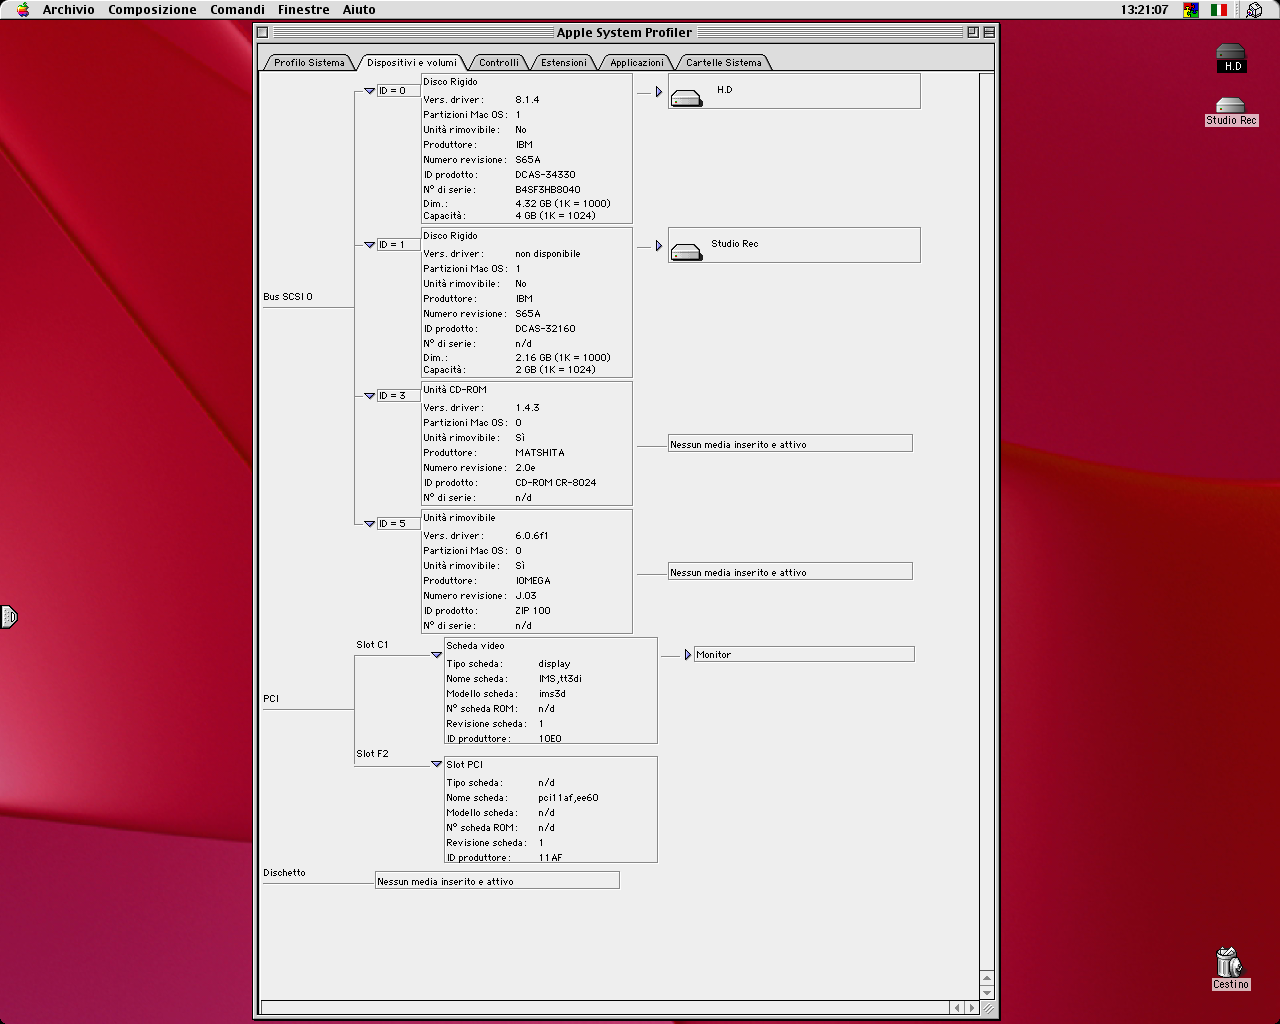Click the zoom box of the profiler window
The width and height of the screenshot is (1280, 1024).
(973, 32)
